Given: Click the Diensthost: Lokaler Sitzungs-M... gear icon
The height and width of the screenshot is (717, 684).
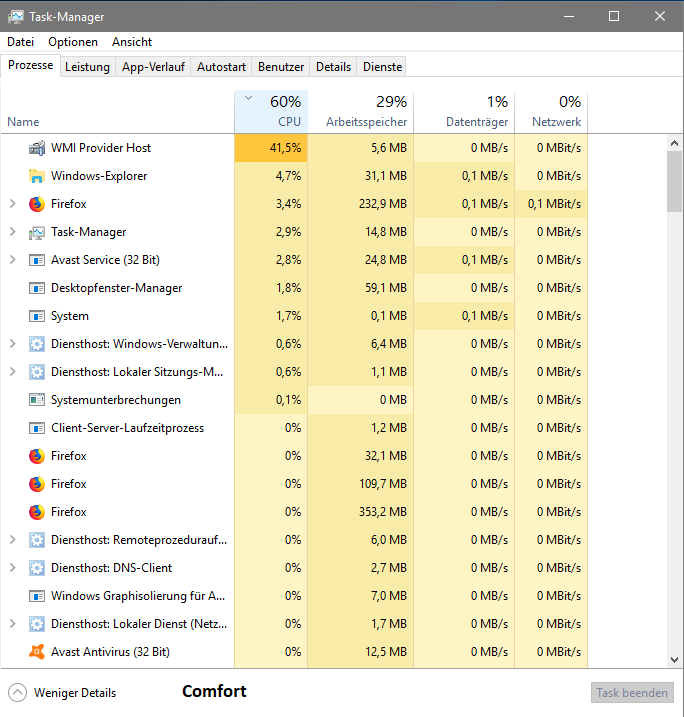Looking at the screenshot, I should (37, 372).
